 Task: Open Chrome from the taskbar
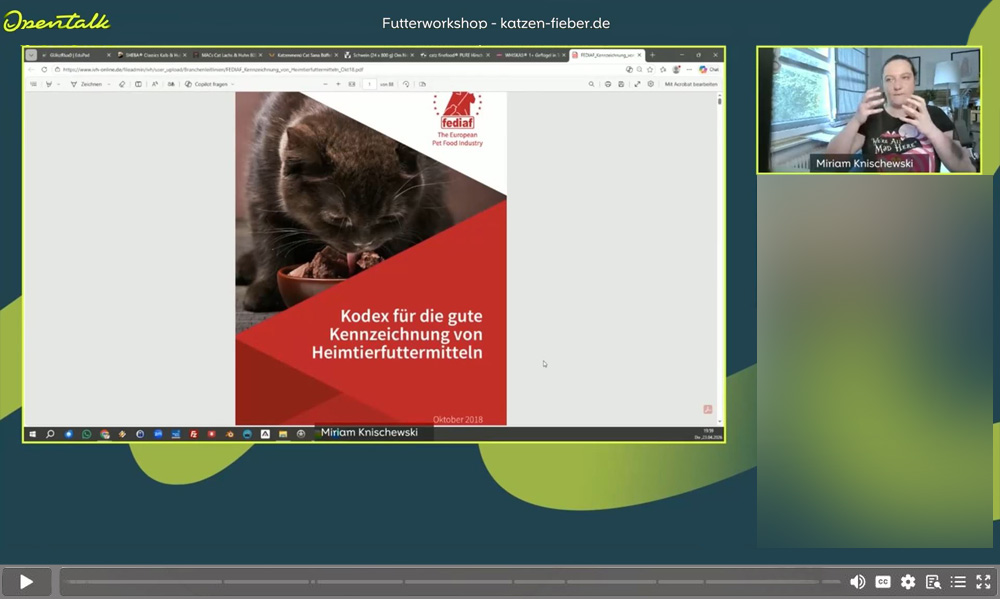point(105,434)
